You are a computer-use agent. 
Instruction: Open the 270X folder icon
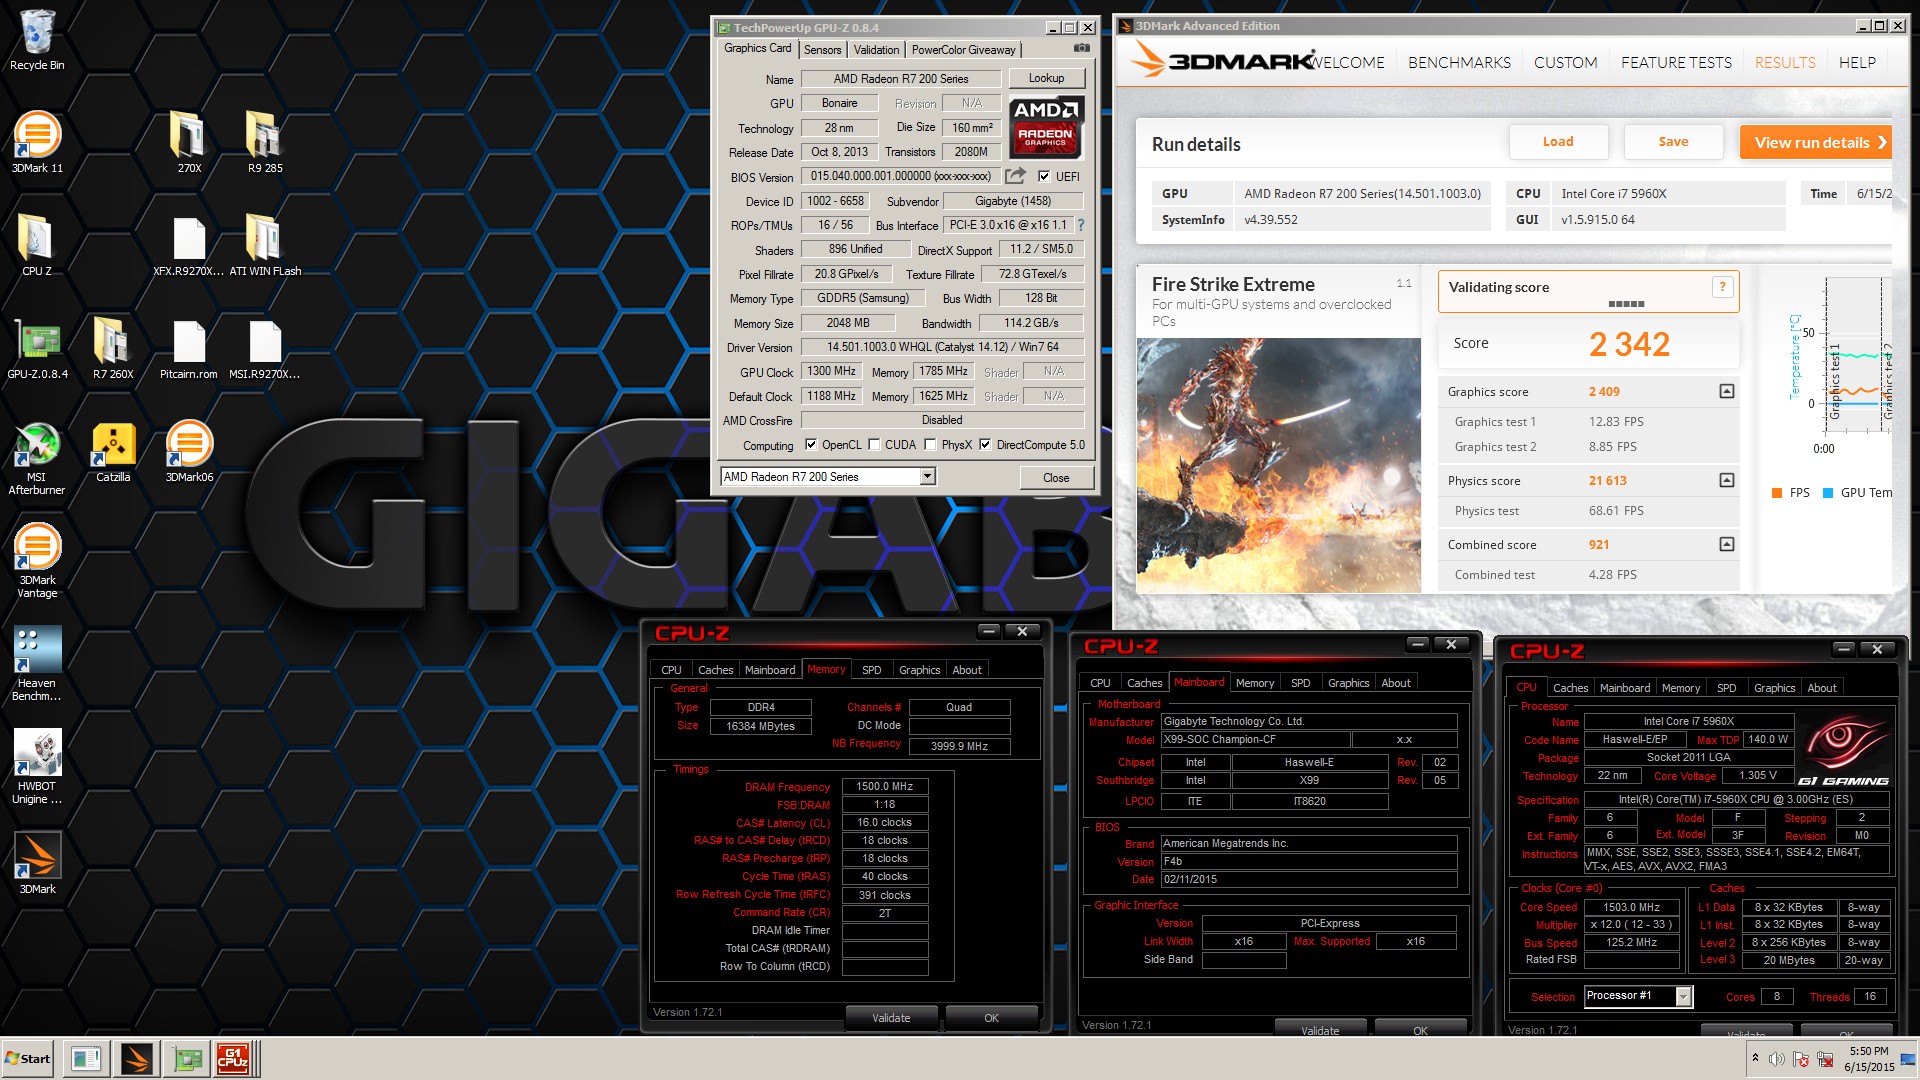189,143
